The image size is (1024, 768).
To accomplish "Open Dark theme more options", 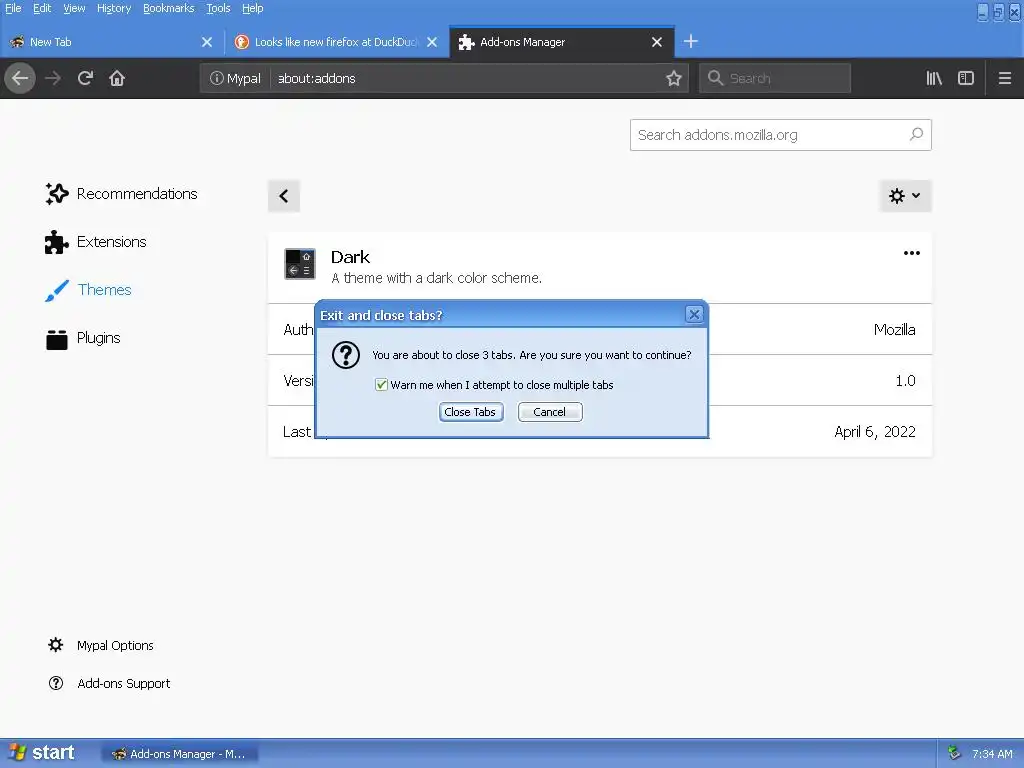I will (912, 253).
